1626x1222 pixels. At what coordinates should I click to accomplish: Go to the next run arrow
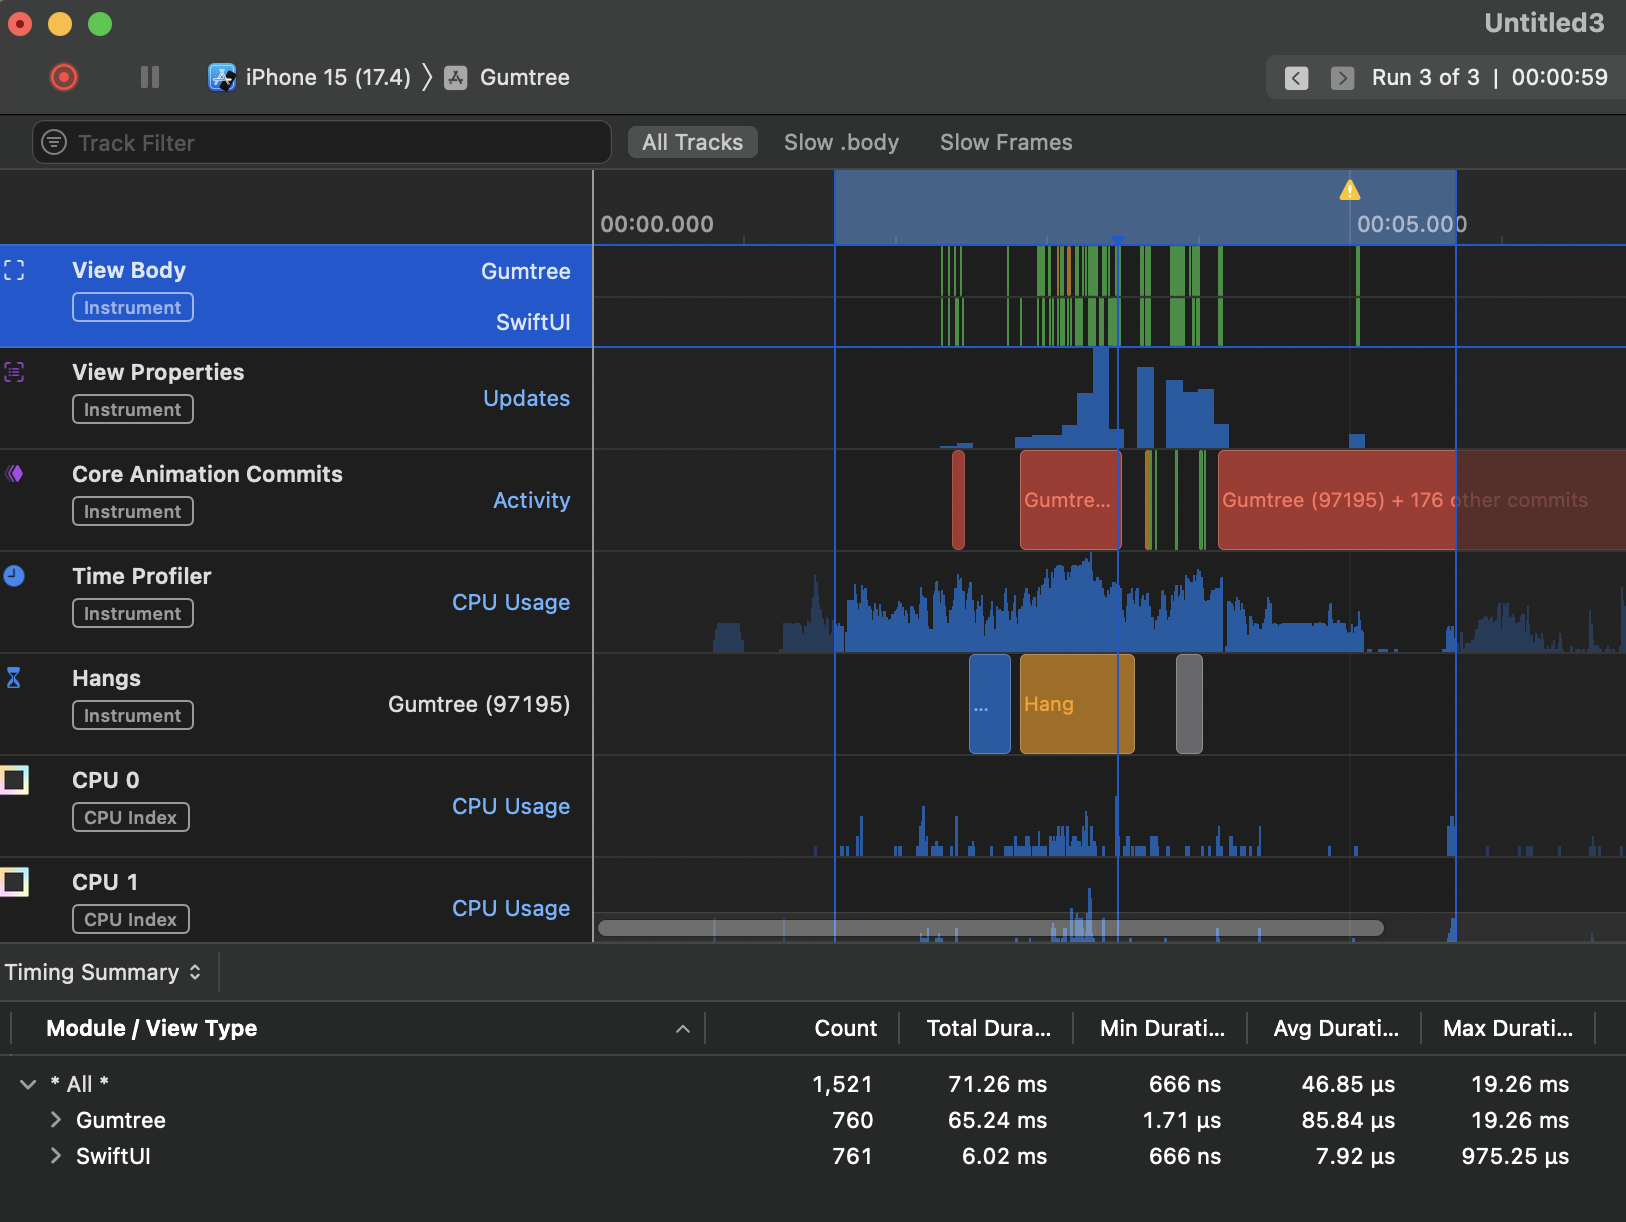1343,78
